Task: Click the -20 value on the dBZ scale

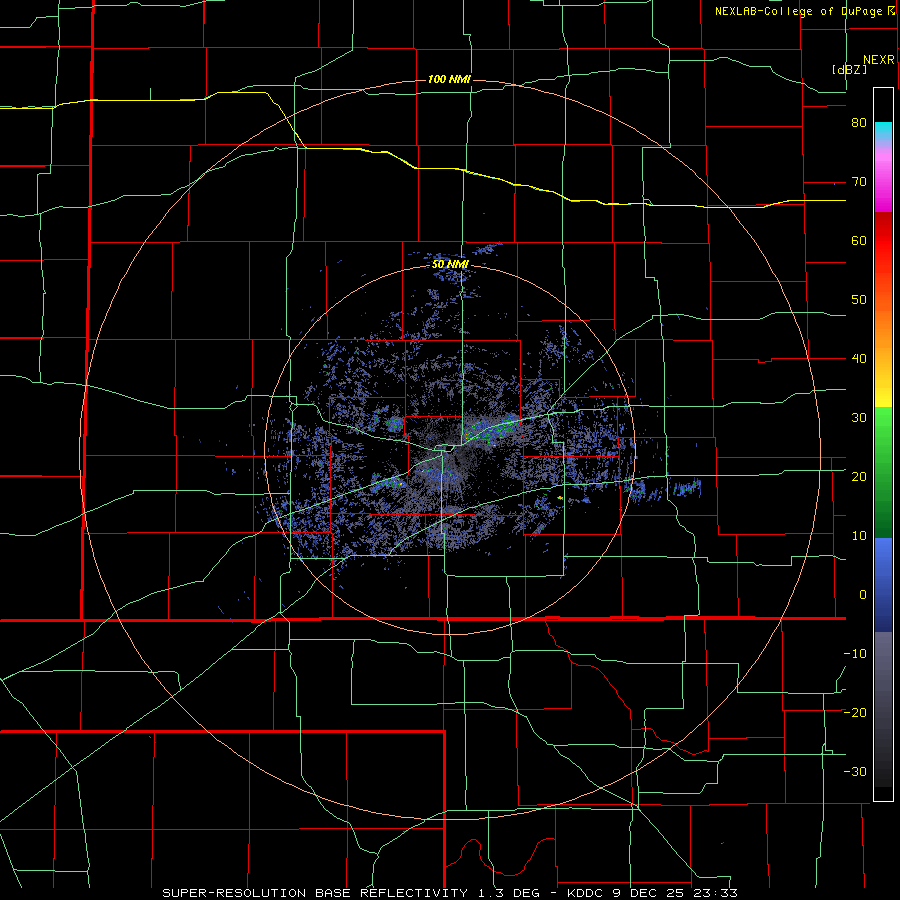Action: [855, 713]
